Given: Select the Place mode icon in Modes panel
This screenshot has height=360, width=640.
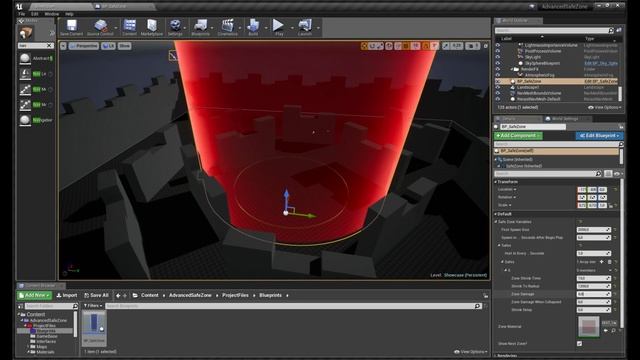Looking at the screenshot, I should (x=26, y=32).
